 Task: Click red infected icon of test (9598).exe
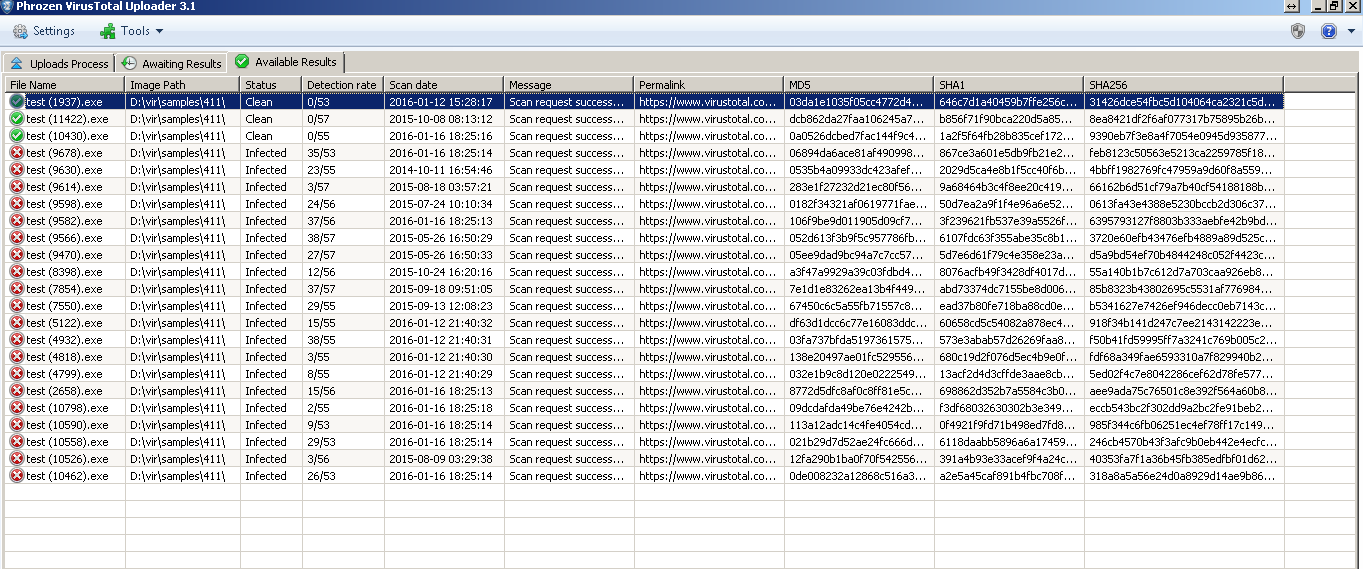(16, 204)
